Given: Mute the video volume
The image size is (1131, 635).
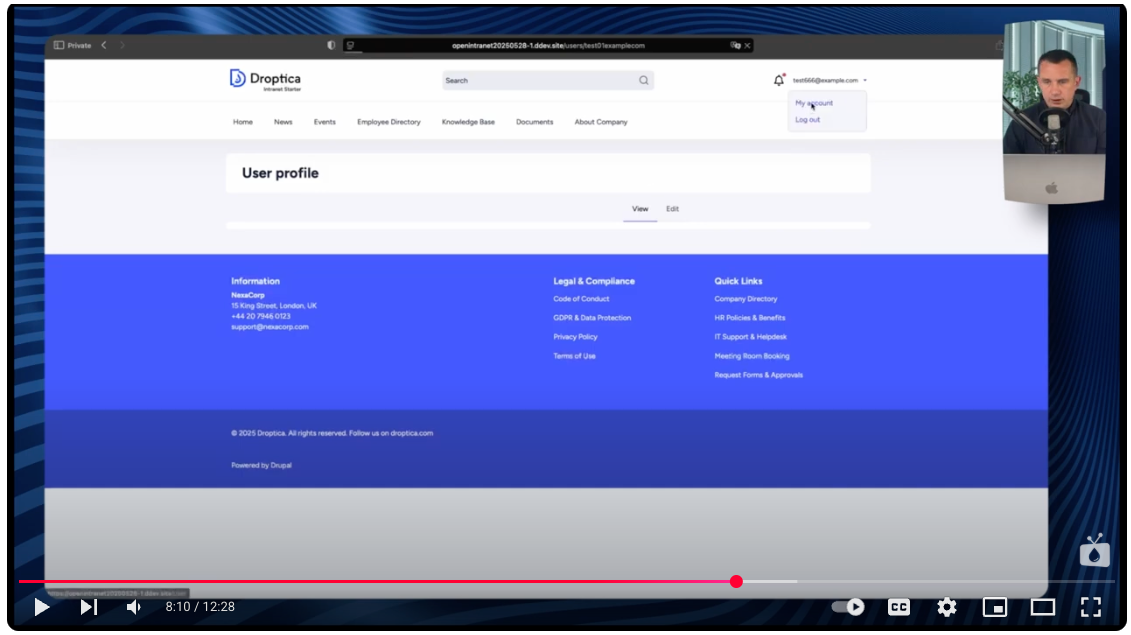Looking at the screenshot, I should (133, 607).
